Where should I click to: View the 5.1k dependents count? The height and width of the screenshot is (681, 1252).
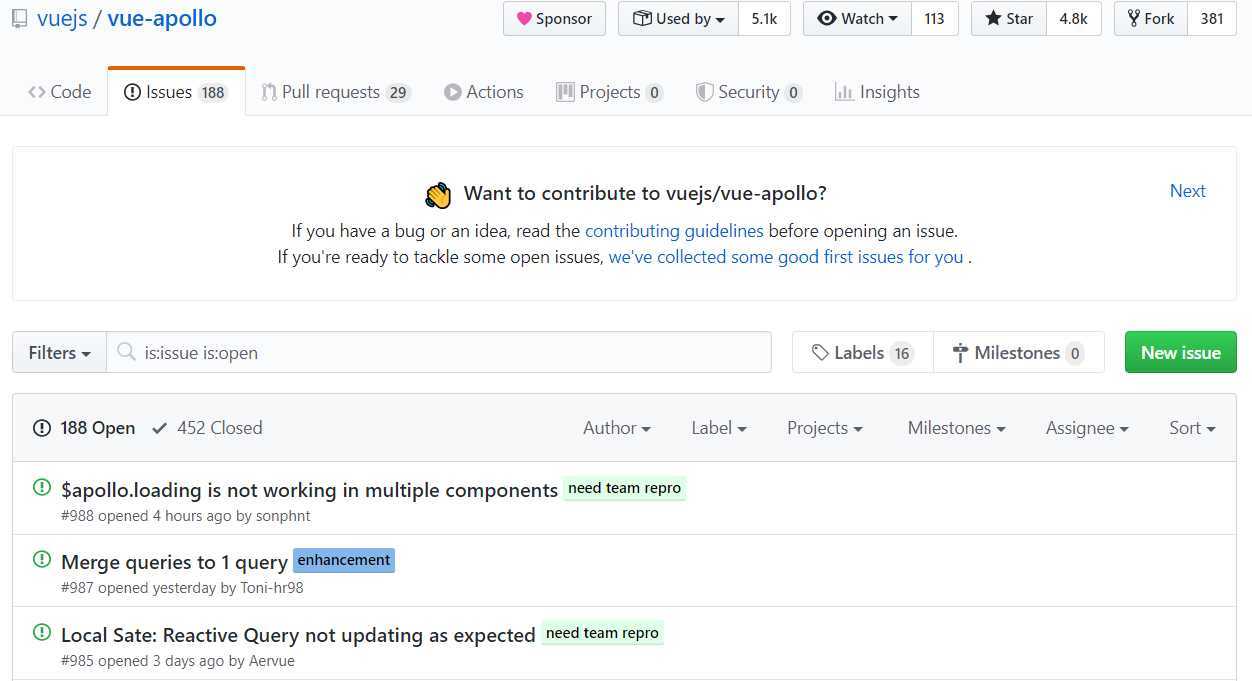coord(764,19)
